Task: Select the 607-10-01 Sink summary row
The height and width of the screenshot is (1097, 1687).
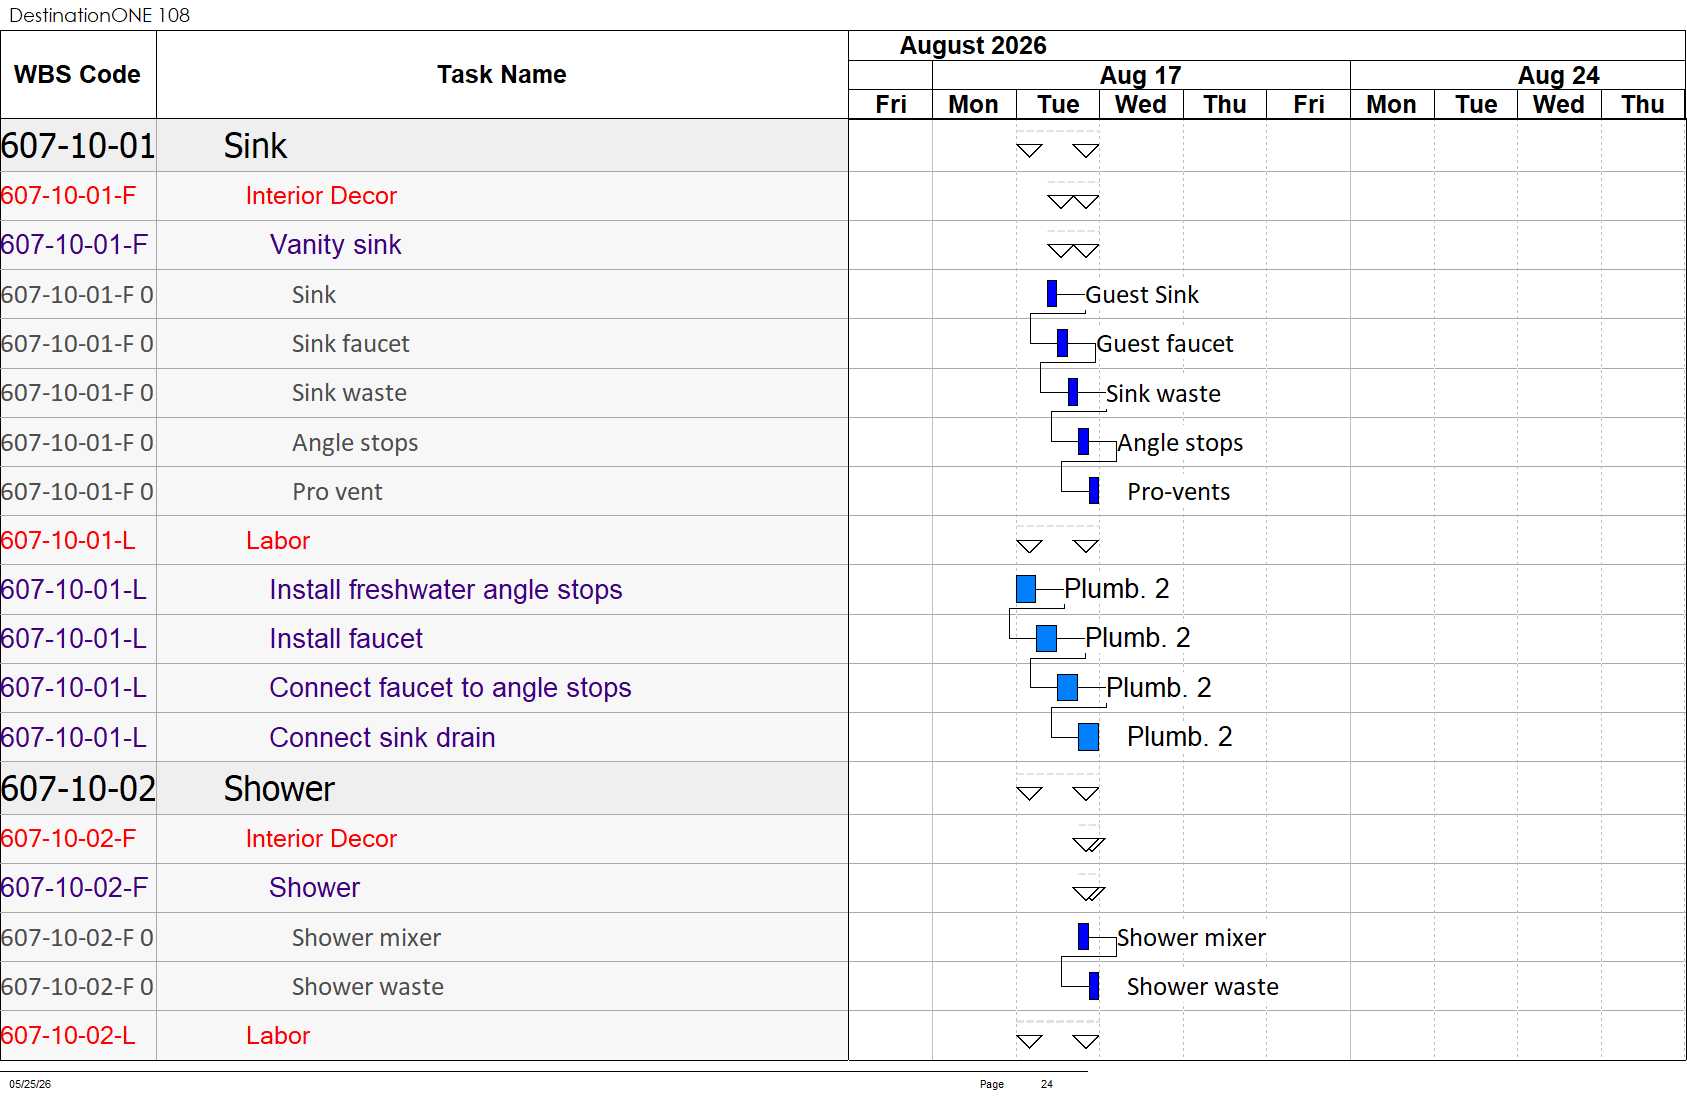Action: (424, 146)
